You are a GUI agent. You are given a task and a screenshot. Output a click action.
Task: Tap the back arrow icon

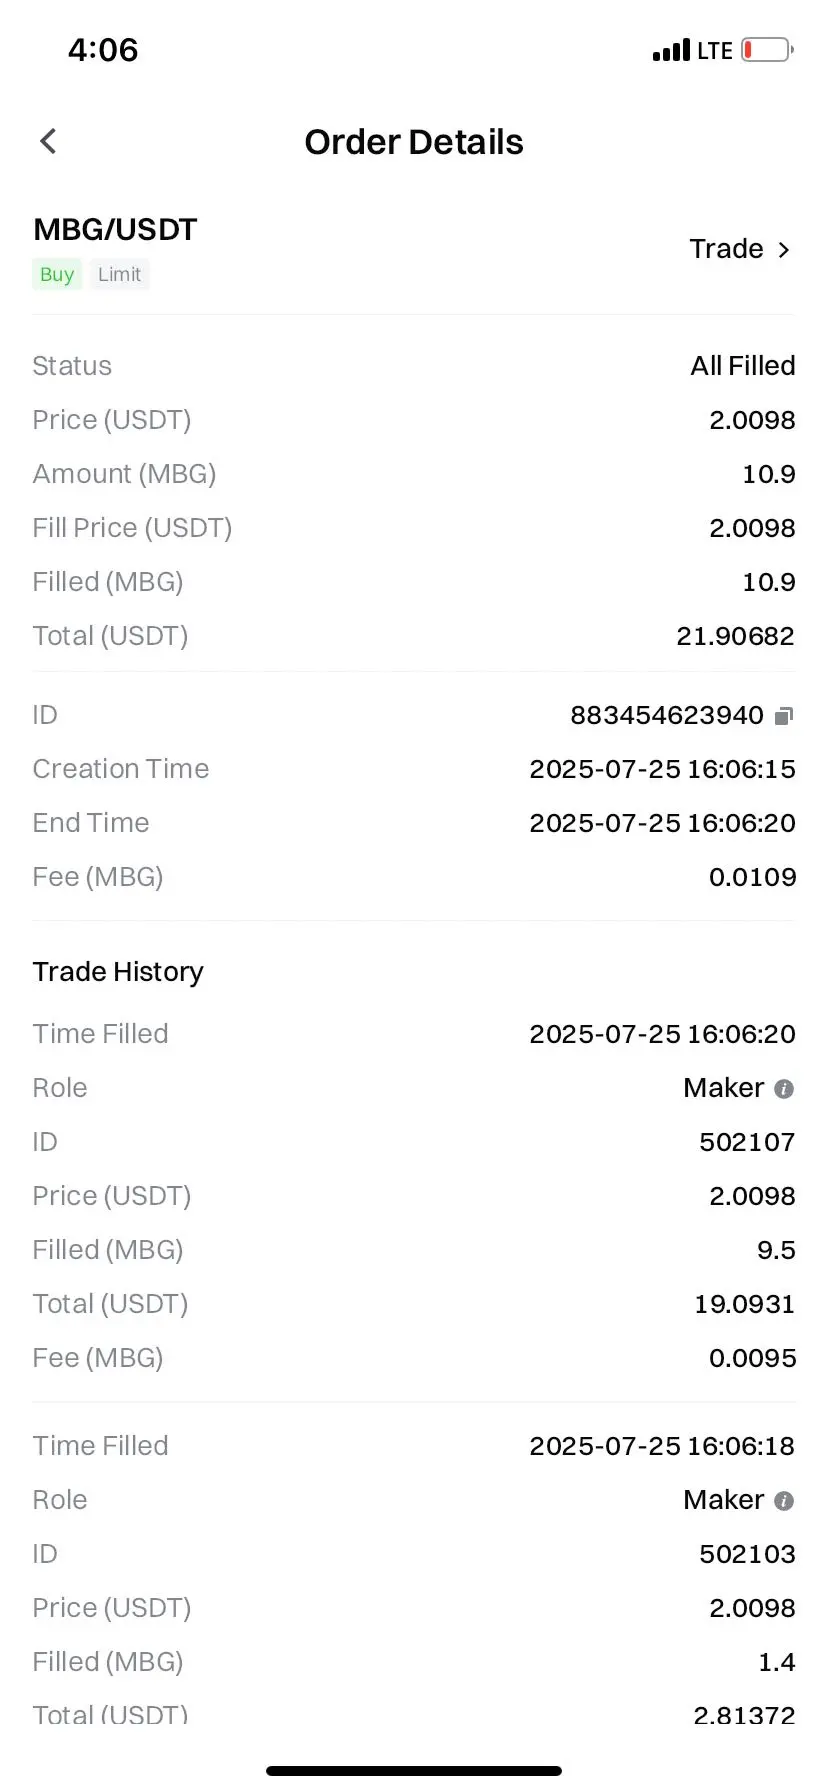point(48,141)
